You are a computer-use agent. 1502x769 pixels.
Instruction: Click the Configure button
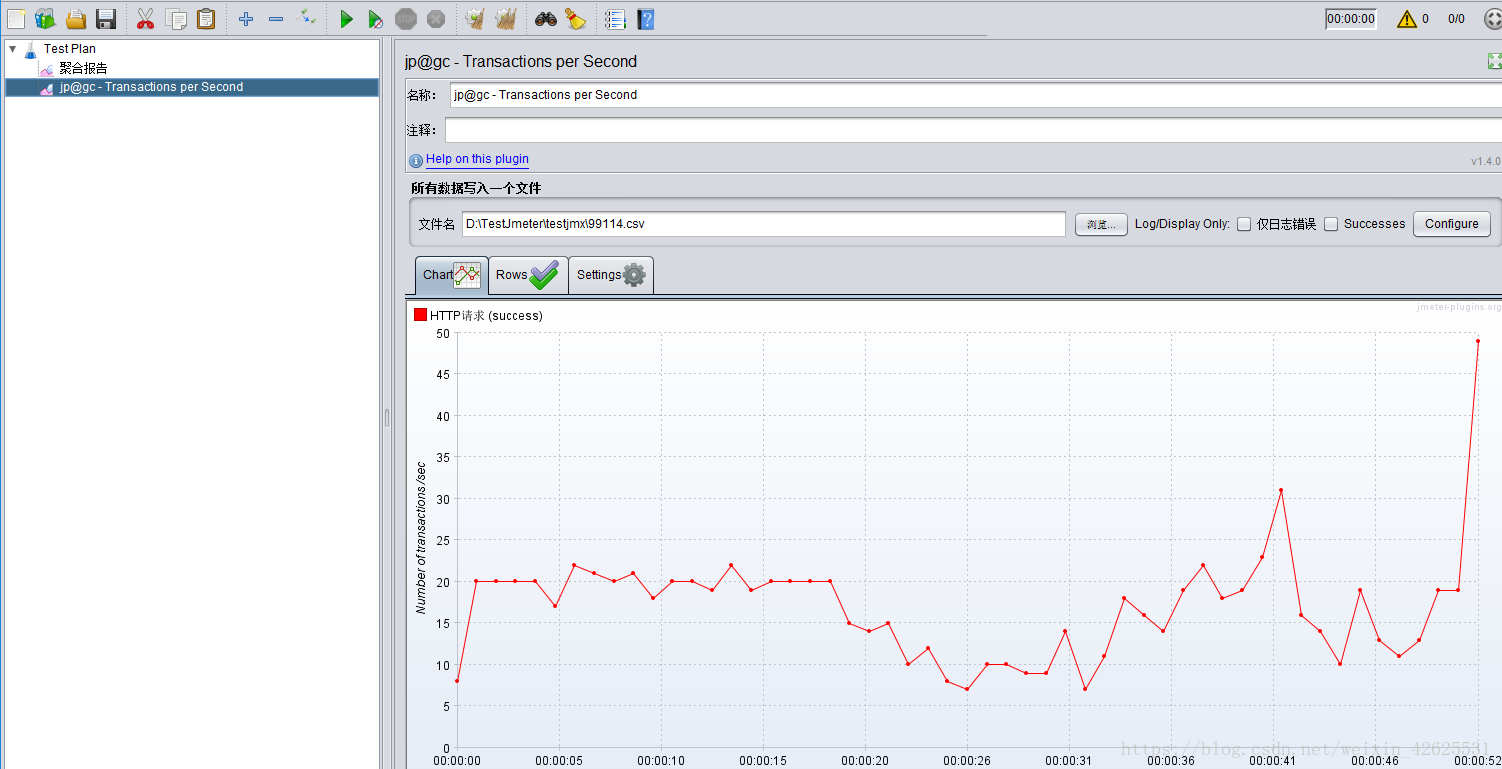coord(1451,224)
